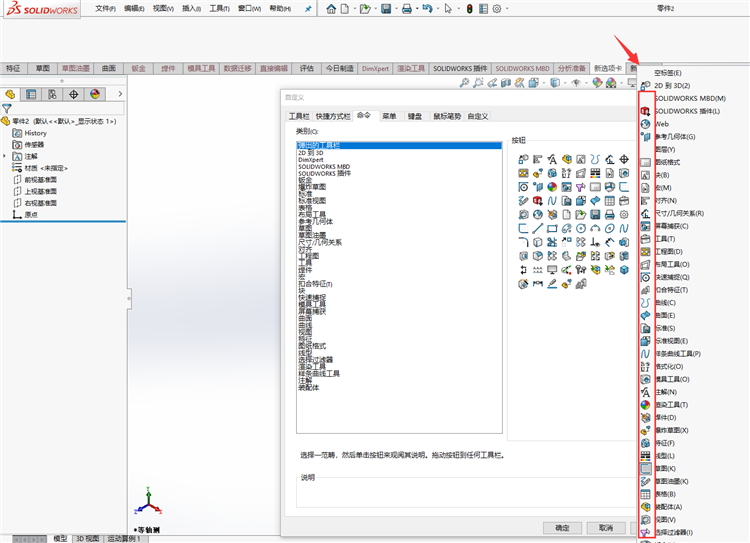Screen dimensions: 750x543
Task: Create a new document with New icon
Action: point(344,9)
